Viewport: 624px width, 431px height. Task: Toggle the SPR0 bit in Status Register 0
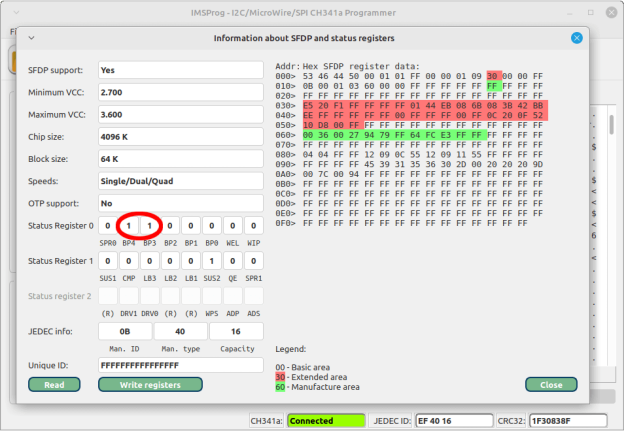click(108, 226)
